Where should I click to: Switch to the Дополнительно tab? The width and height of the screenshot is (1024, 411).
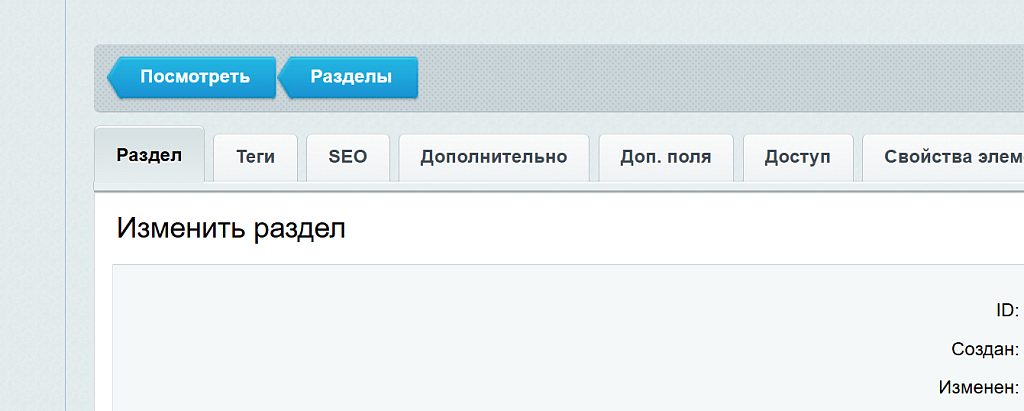pyautogui.click(x=493, y=157)
